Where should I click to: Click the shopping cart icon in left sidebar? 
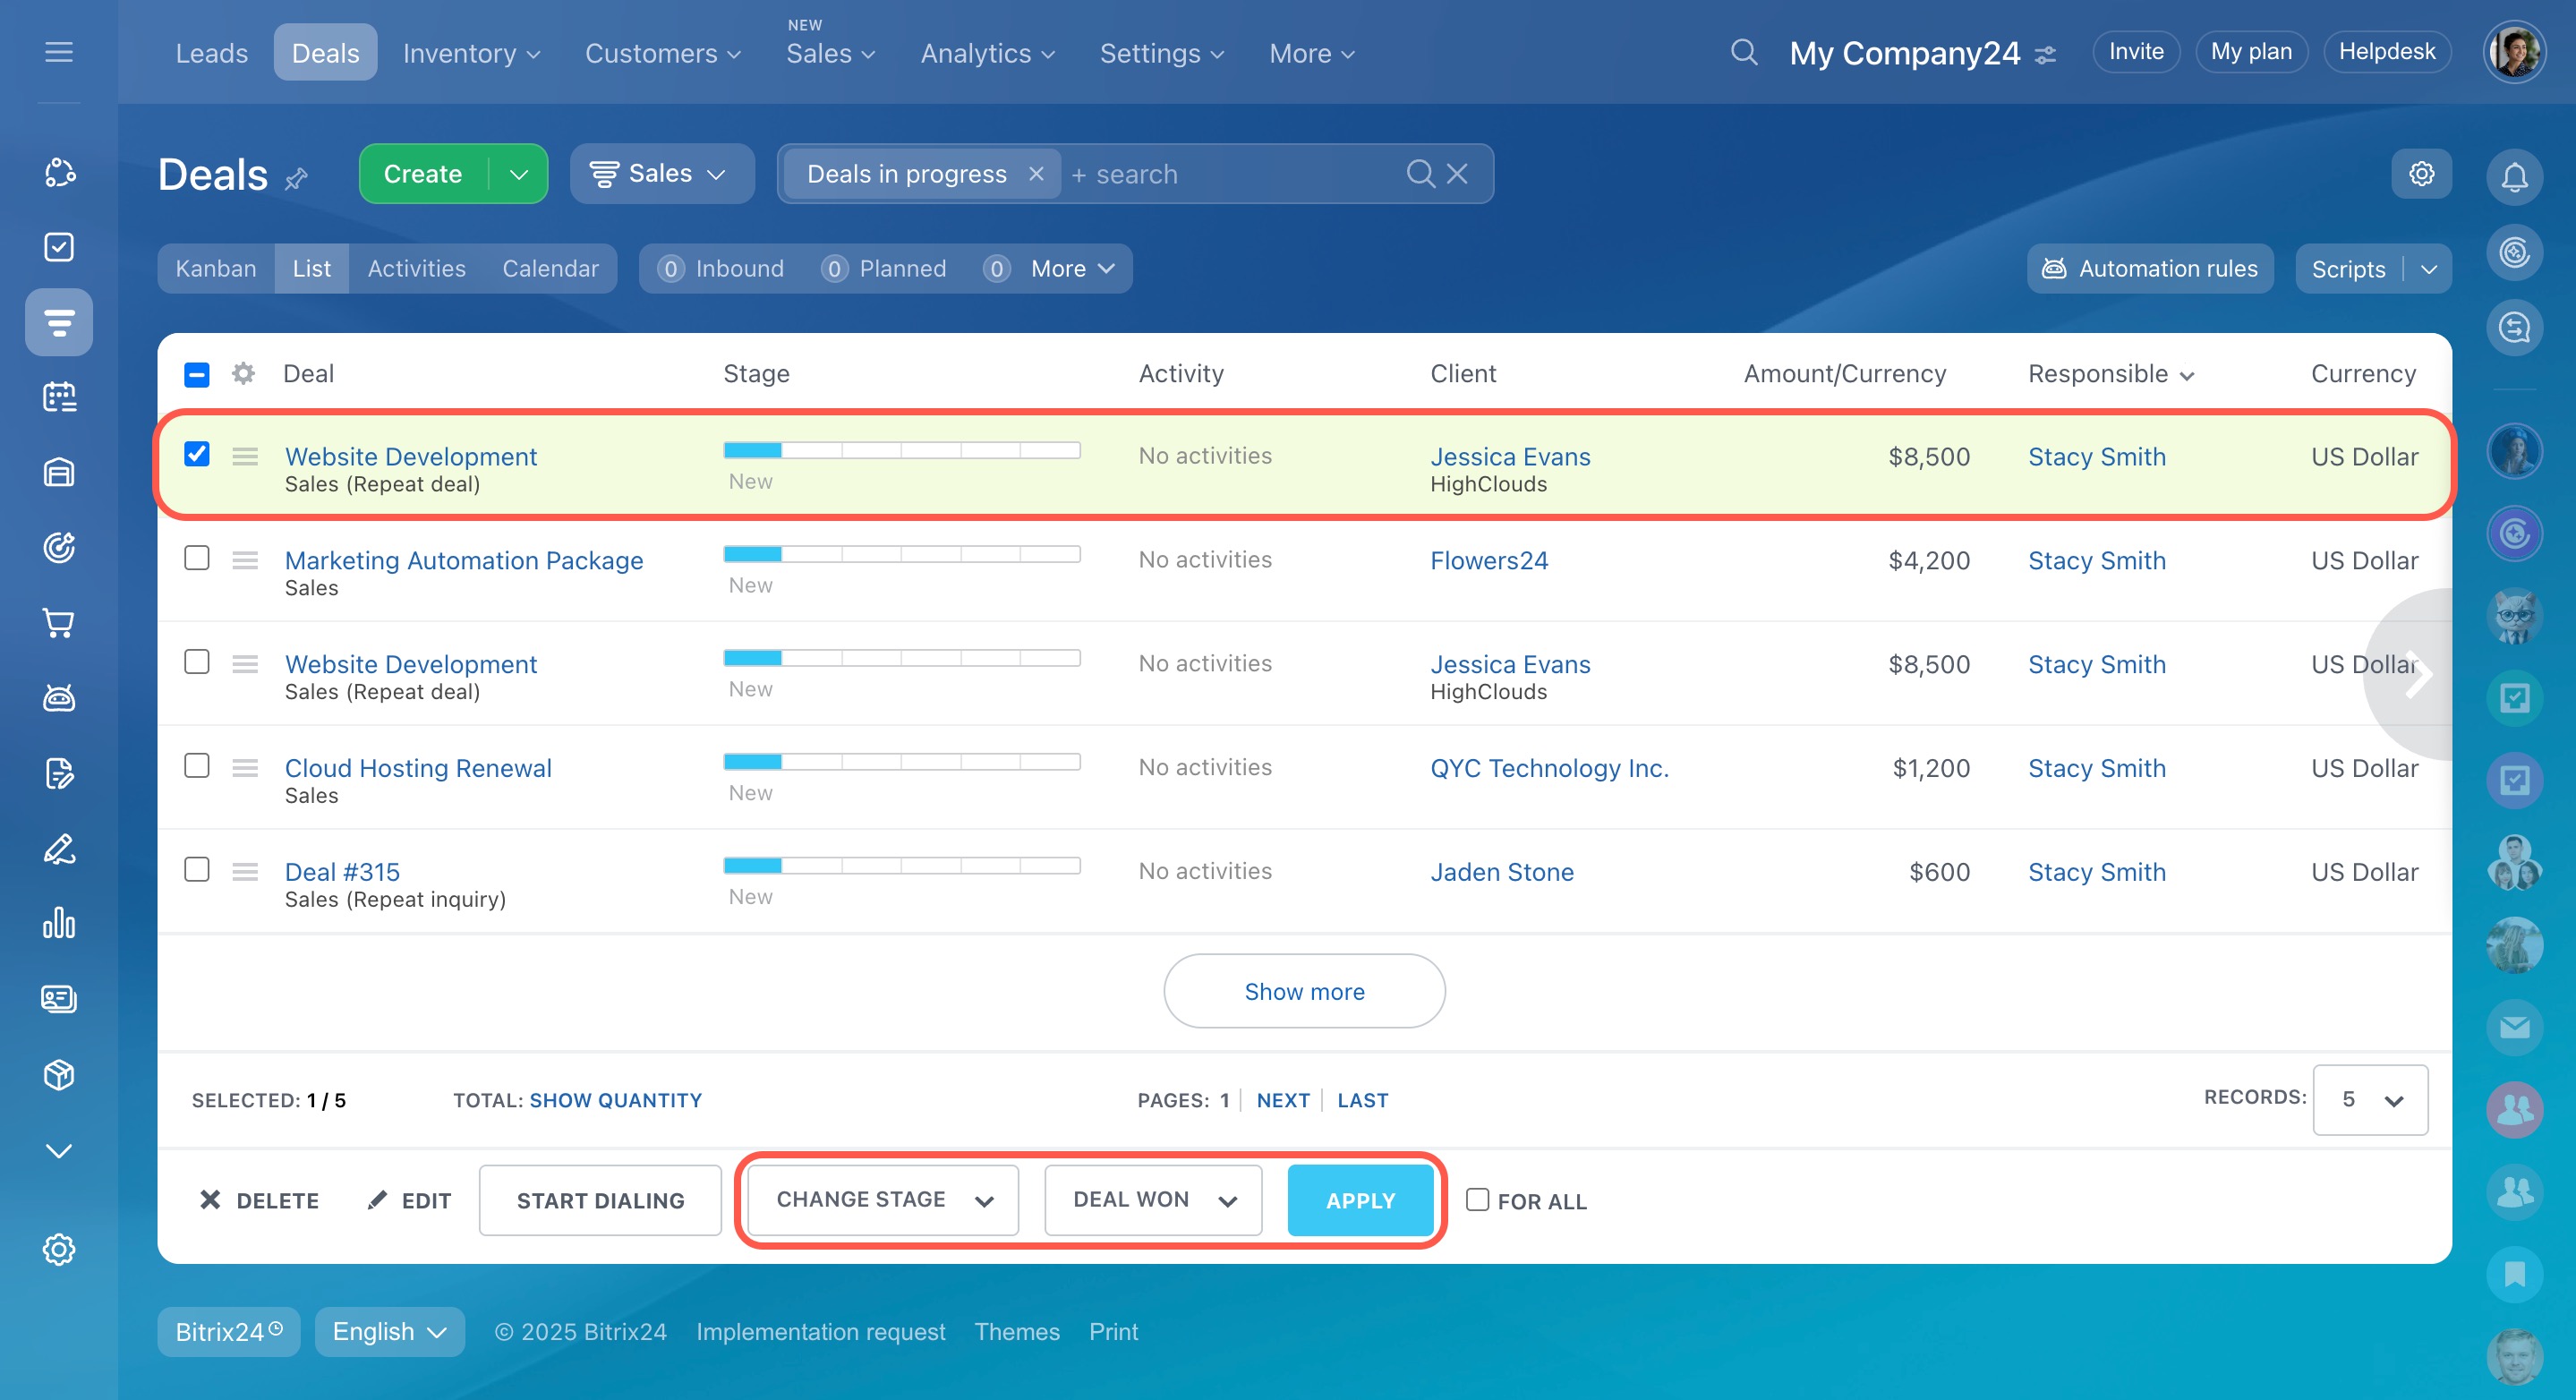click(x=59, y=623)
